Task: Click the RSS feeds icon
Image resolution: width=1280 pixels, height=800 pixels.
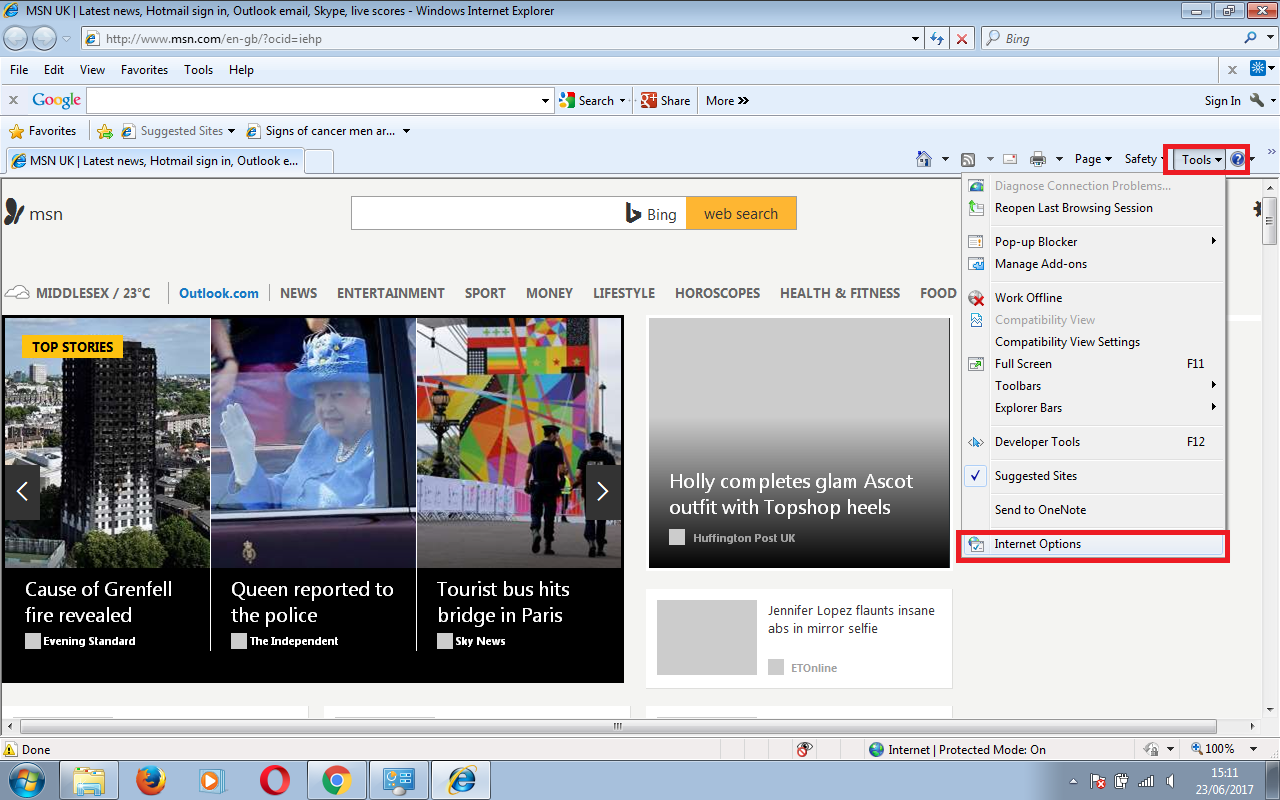Action: point(968,159)
